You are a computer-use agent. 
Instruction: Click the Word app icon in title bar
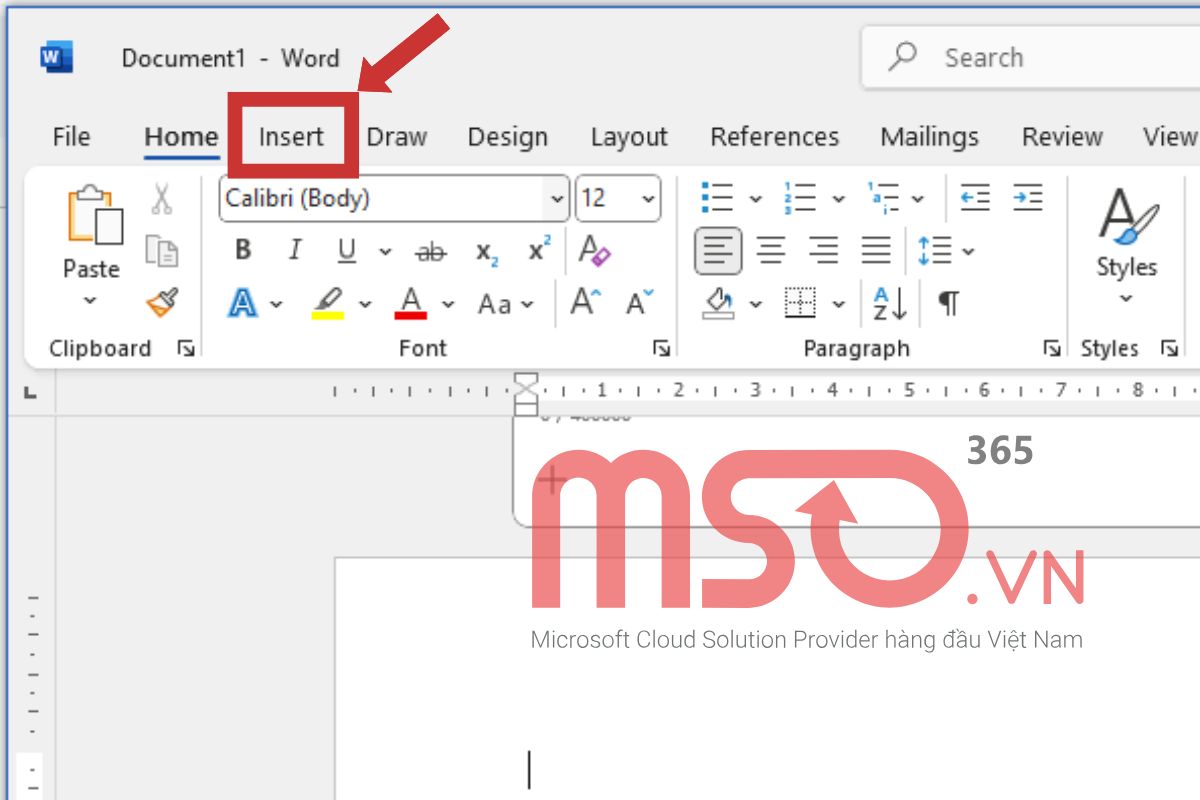(56, 57)
